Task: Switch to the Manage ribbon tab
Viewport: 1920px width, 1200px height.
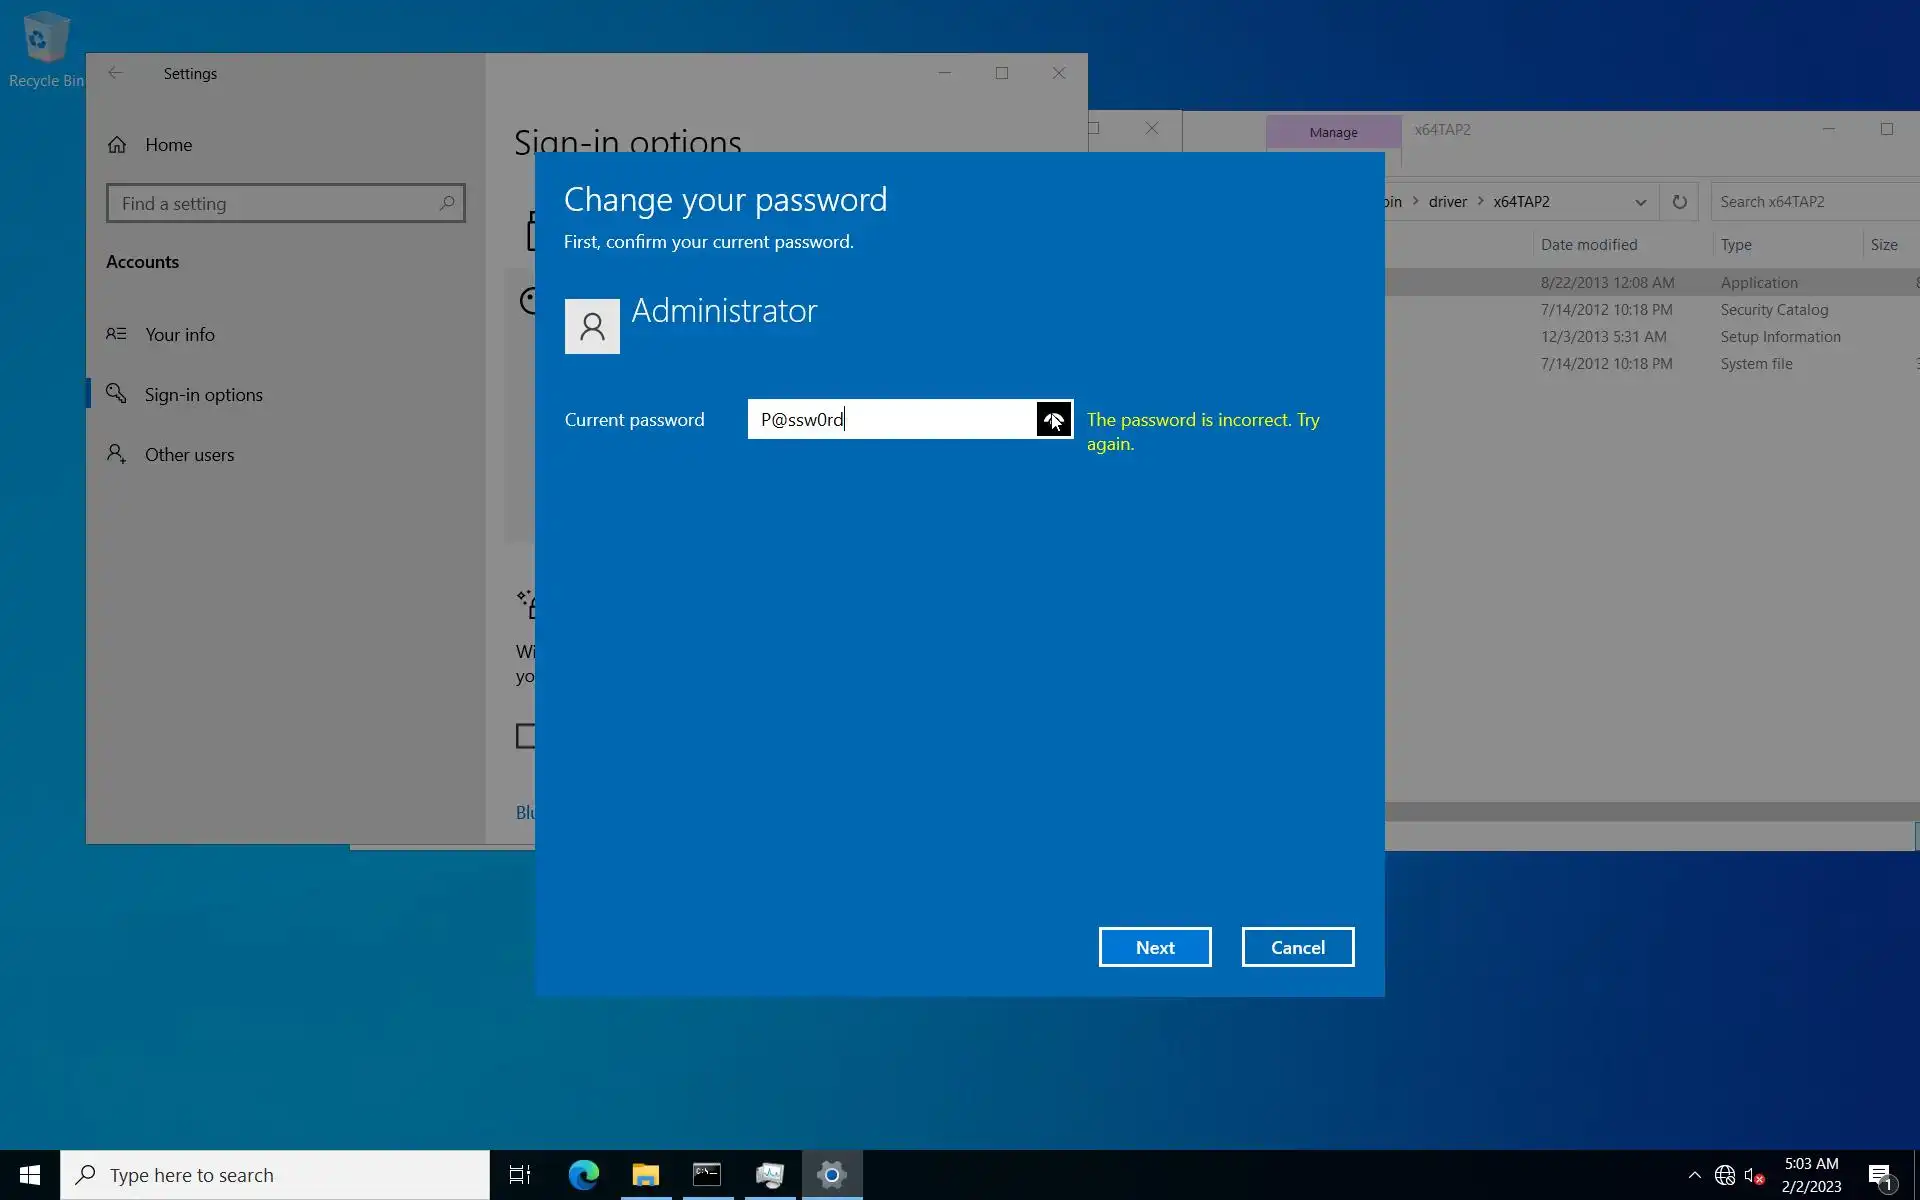Action: tap(1333, 132)
